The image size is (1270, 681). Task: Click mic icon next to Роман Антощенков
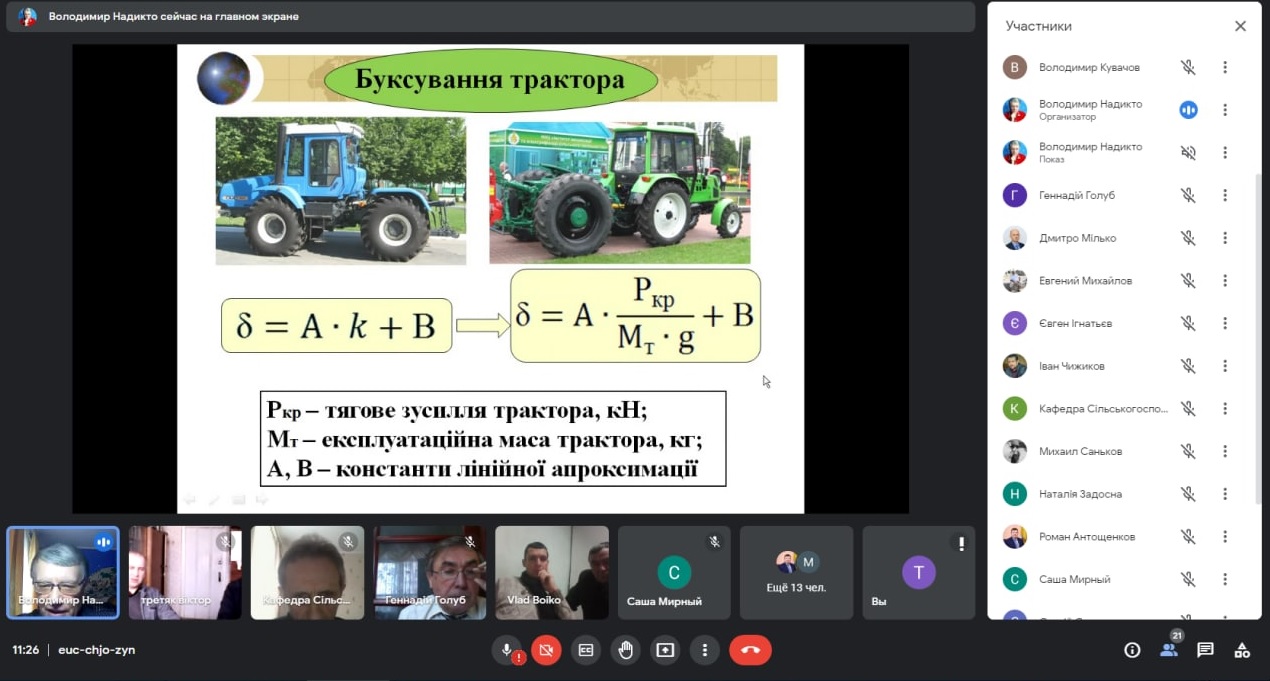point(1188,537)
